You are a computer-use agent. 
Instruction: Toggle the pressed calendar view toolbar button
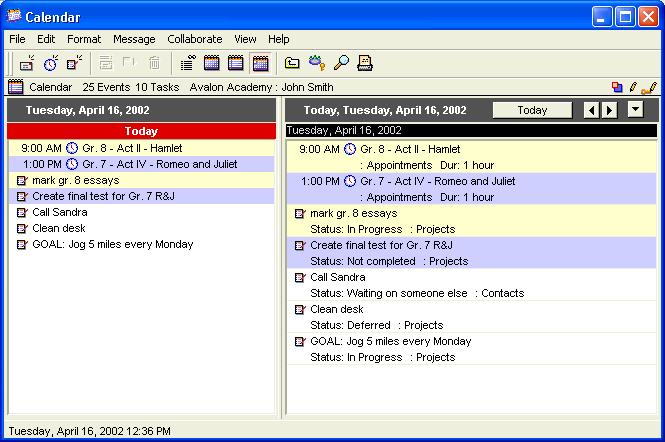pyautogui.click(x=260, y=63)
